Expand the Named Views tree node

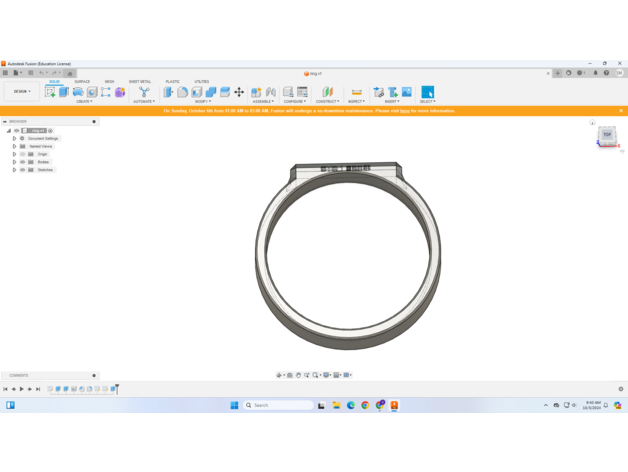coord(15,147)
